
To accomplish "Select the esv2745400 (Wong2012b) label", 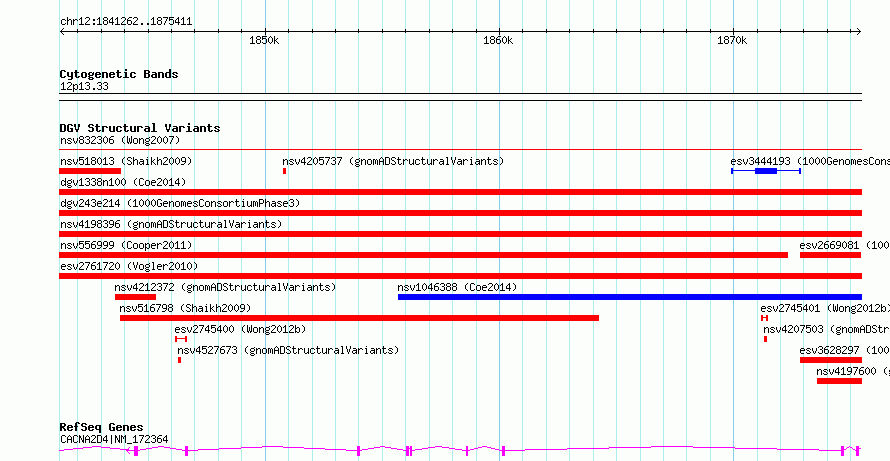I will tap(241, 329).
